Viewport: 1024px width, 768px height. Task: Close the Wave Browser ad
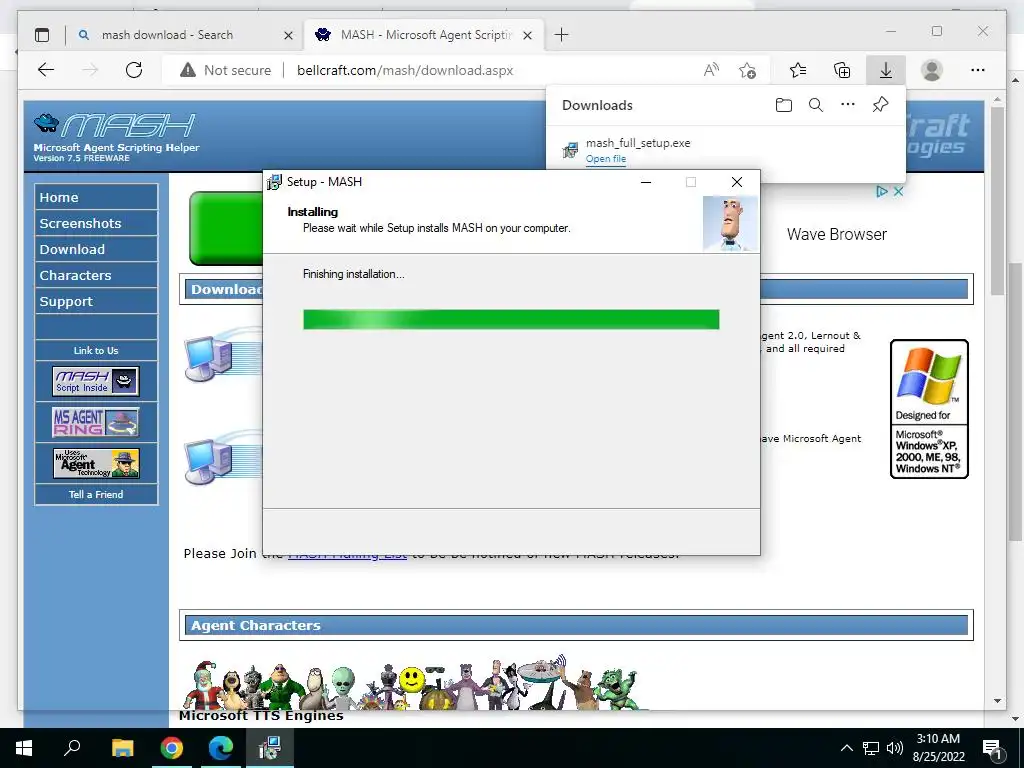899,191
